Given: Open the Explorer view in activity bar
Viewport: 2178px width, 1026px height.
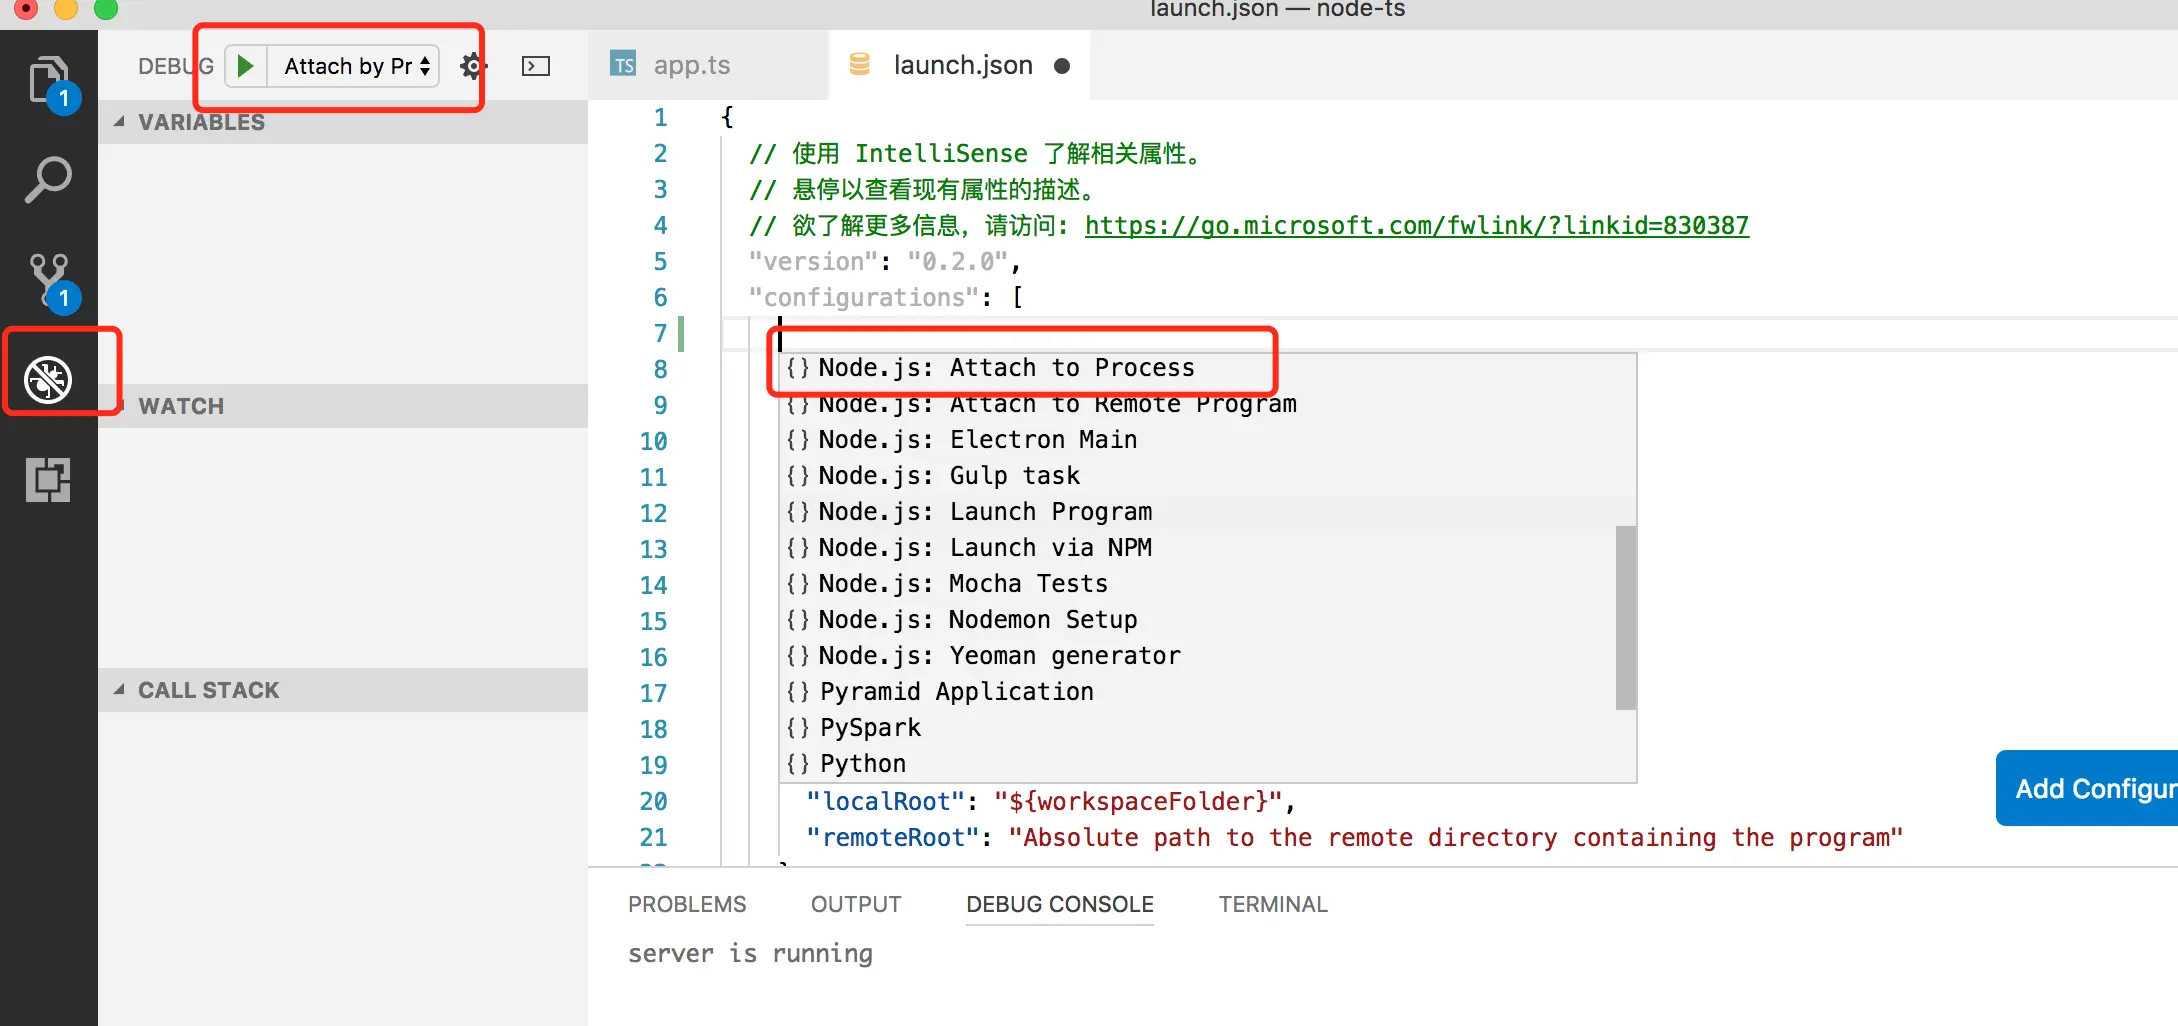Looking at the screenshot, I should 48,80.
